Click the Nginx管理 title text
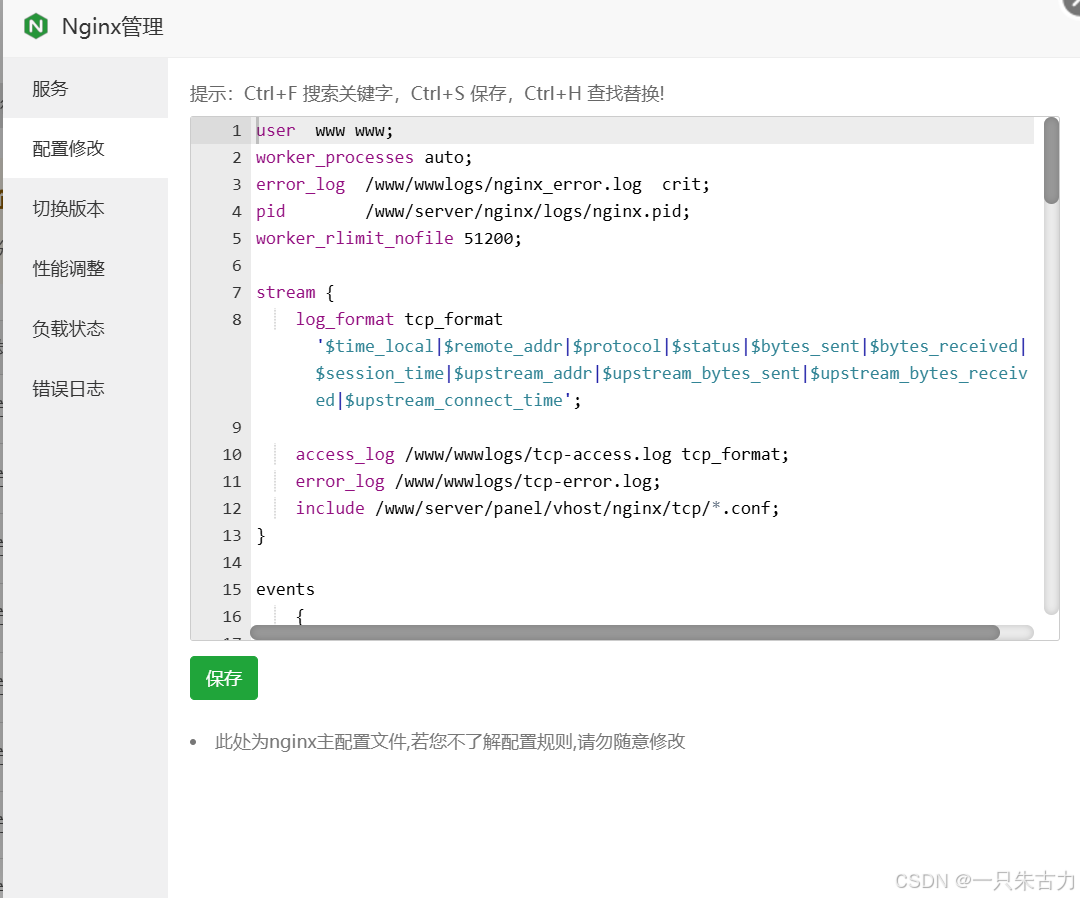 coord(113,27)
